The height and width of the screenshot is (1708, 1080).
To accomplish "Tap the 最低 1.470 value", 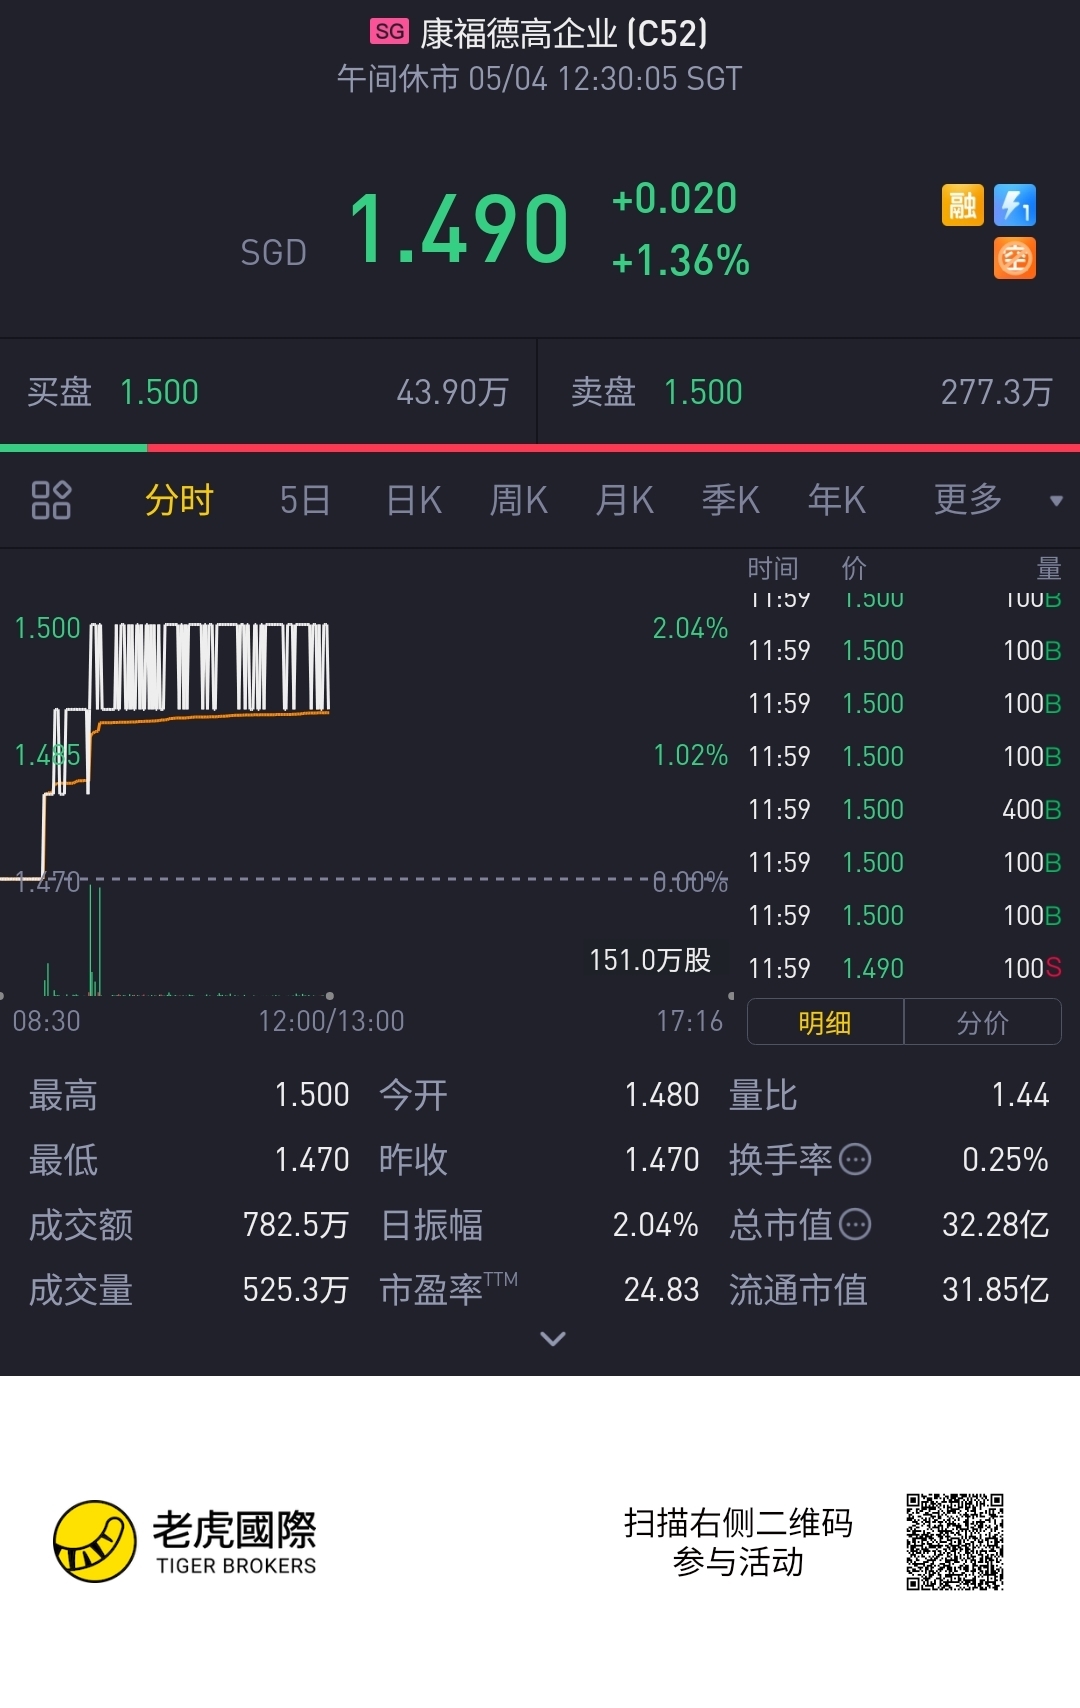I will coord(312,1159).
